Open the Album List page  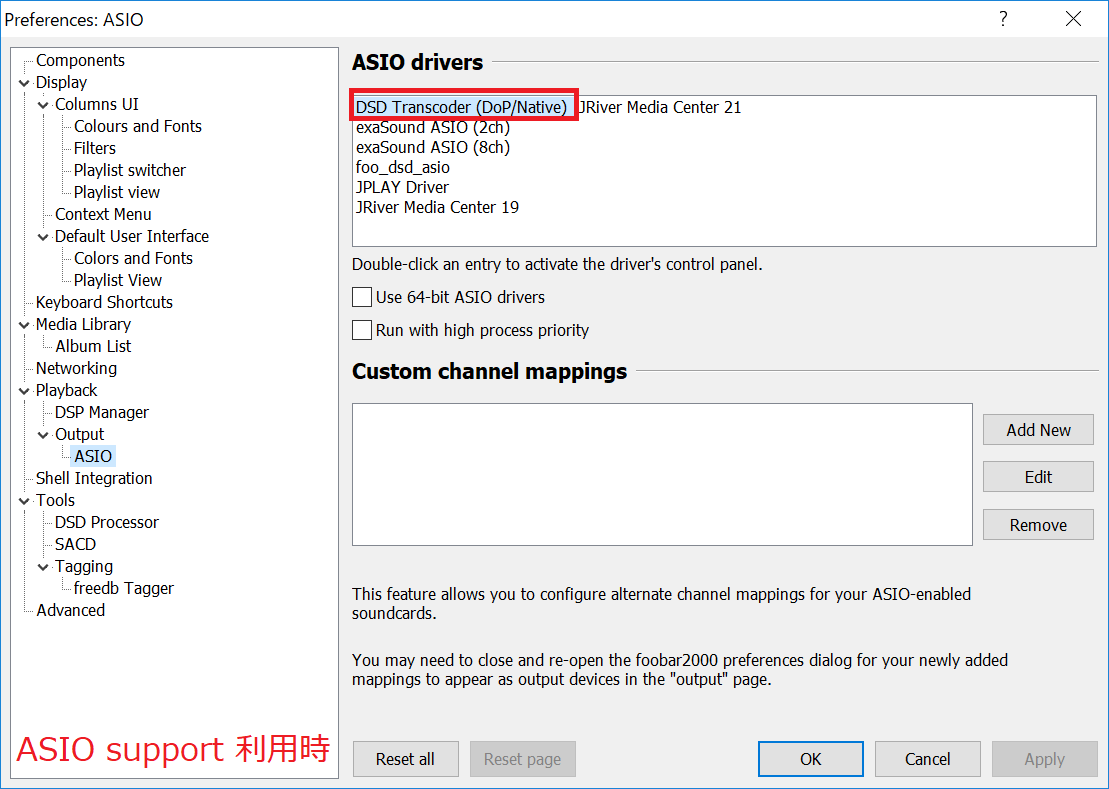(93, 346)
